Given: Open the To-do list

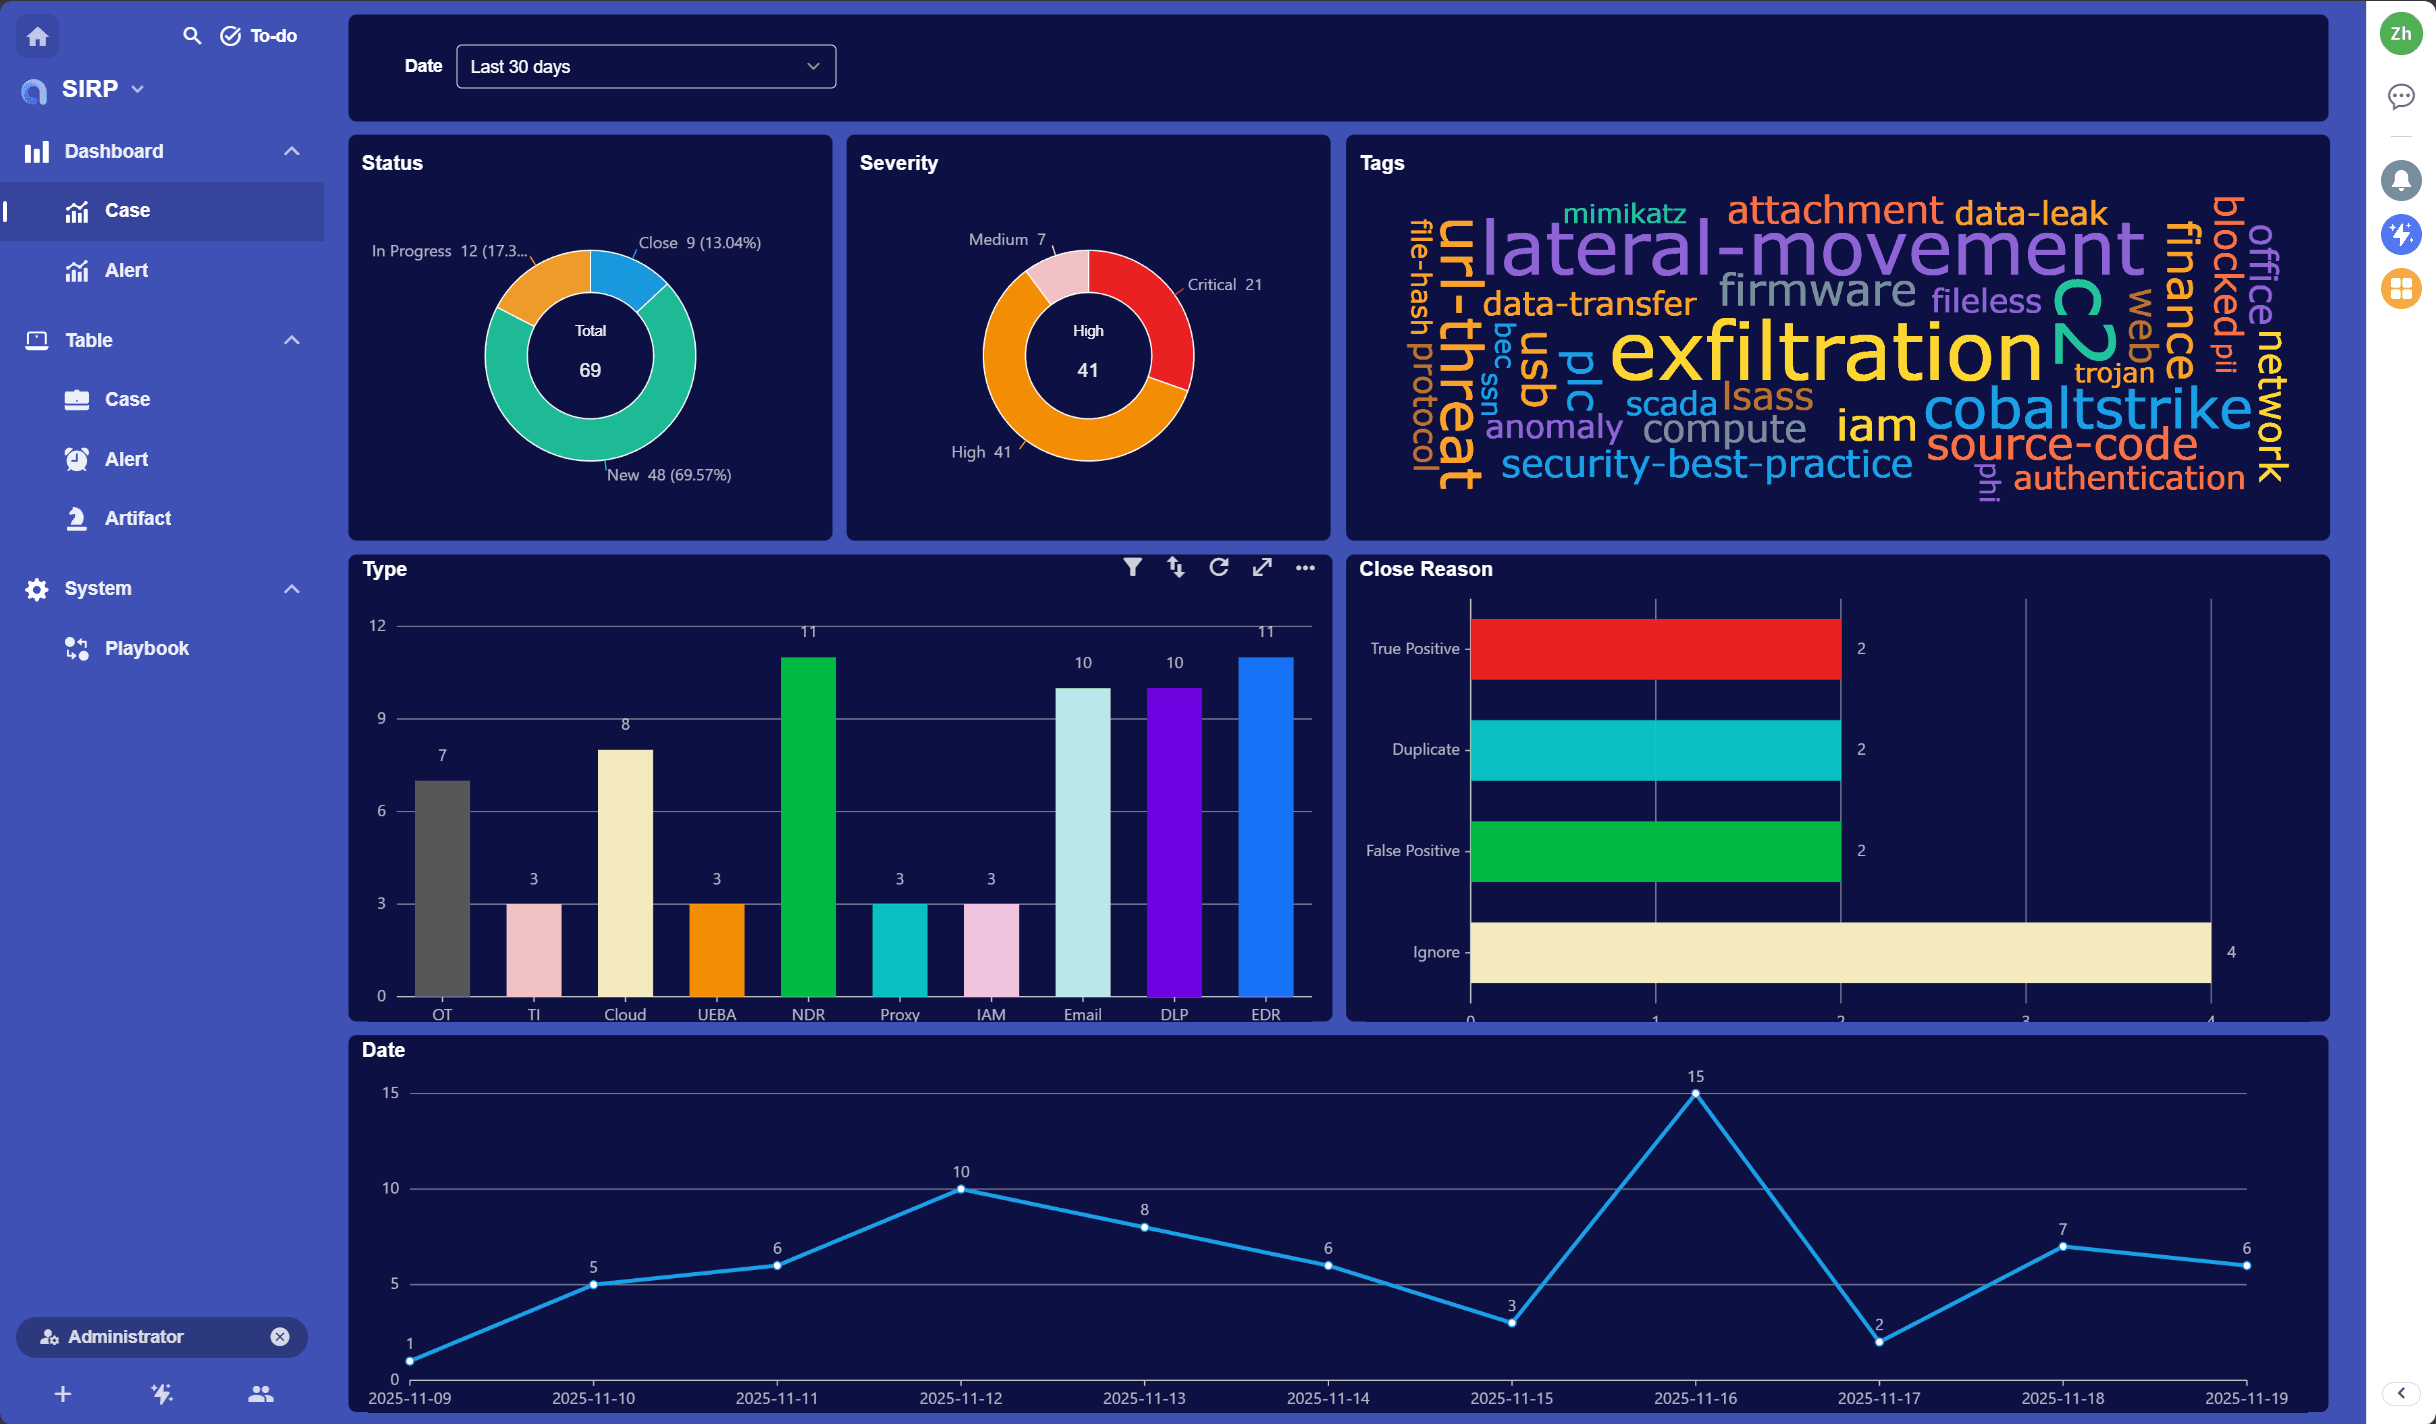Looking at the screenshot, I should click(259, 36).
